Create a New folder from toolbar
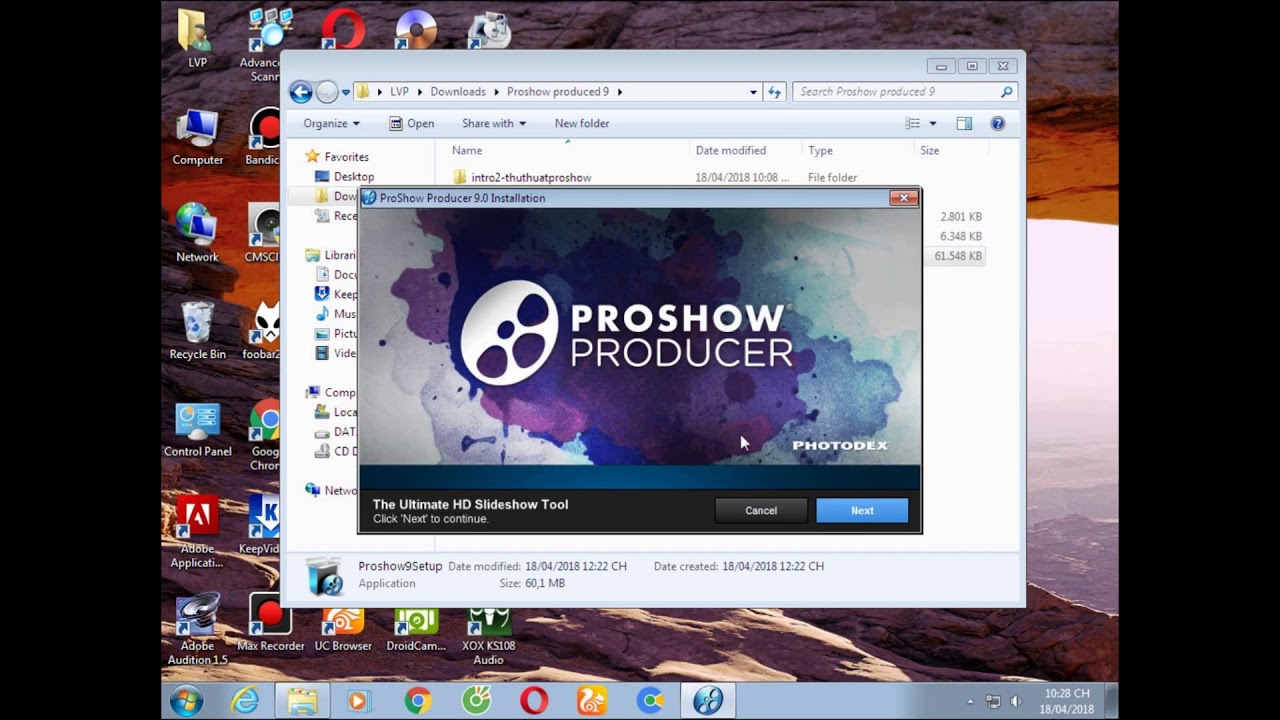The image size is (1280, 720). (x=582, y=123)
